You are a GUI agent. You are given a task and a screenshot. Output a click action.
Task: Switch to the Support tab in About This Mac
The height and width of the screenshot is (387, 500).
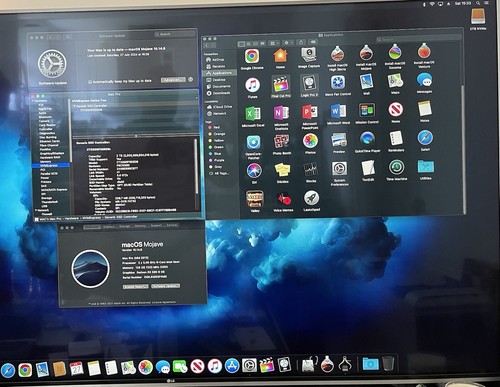[156, 226]
